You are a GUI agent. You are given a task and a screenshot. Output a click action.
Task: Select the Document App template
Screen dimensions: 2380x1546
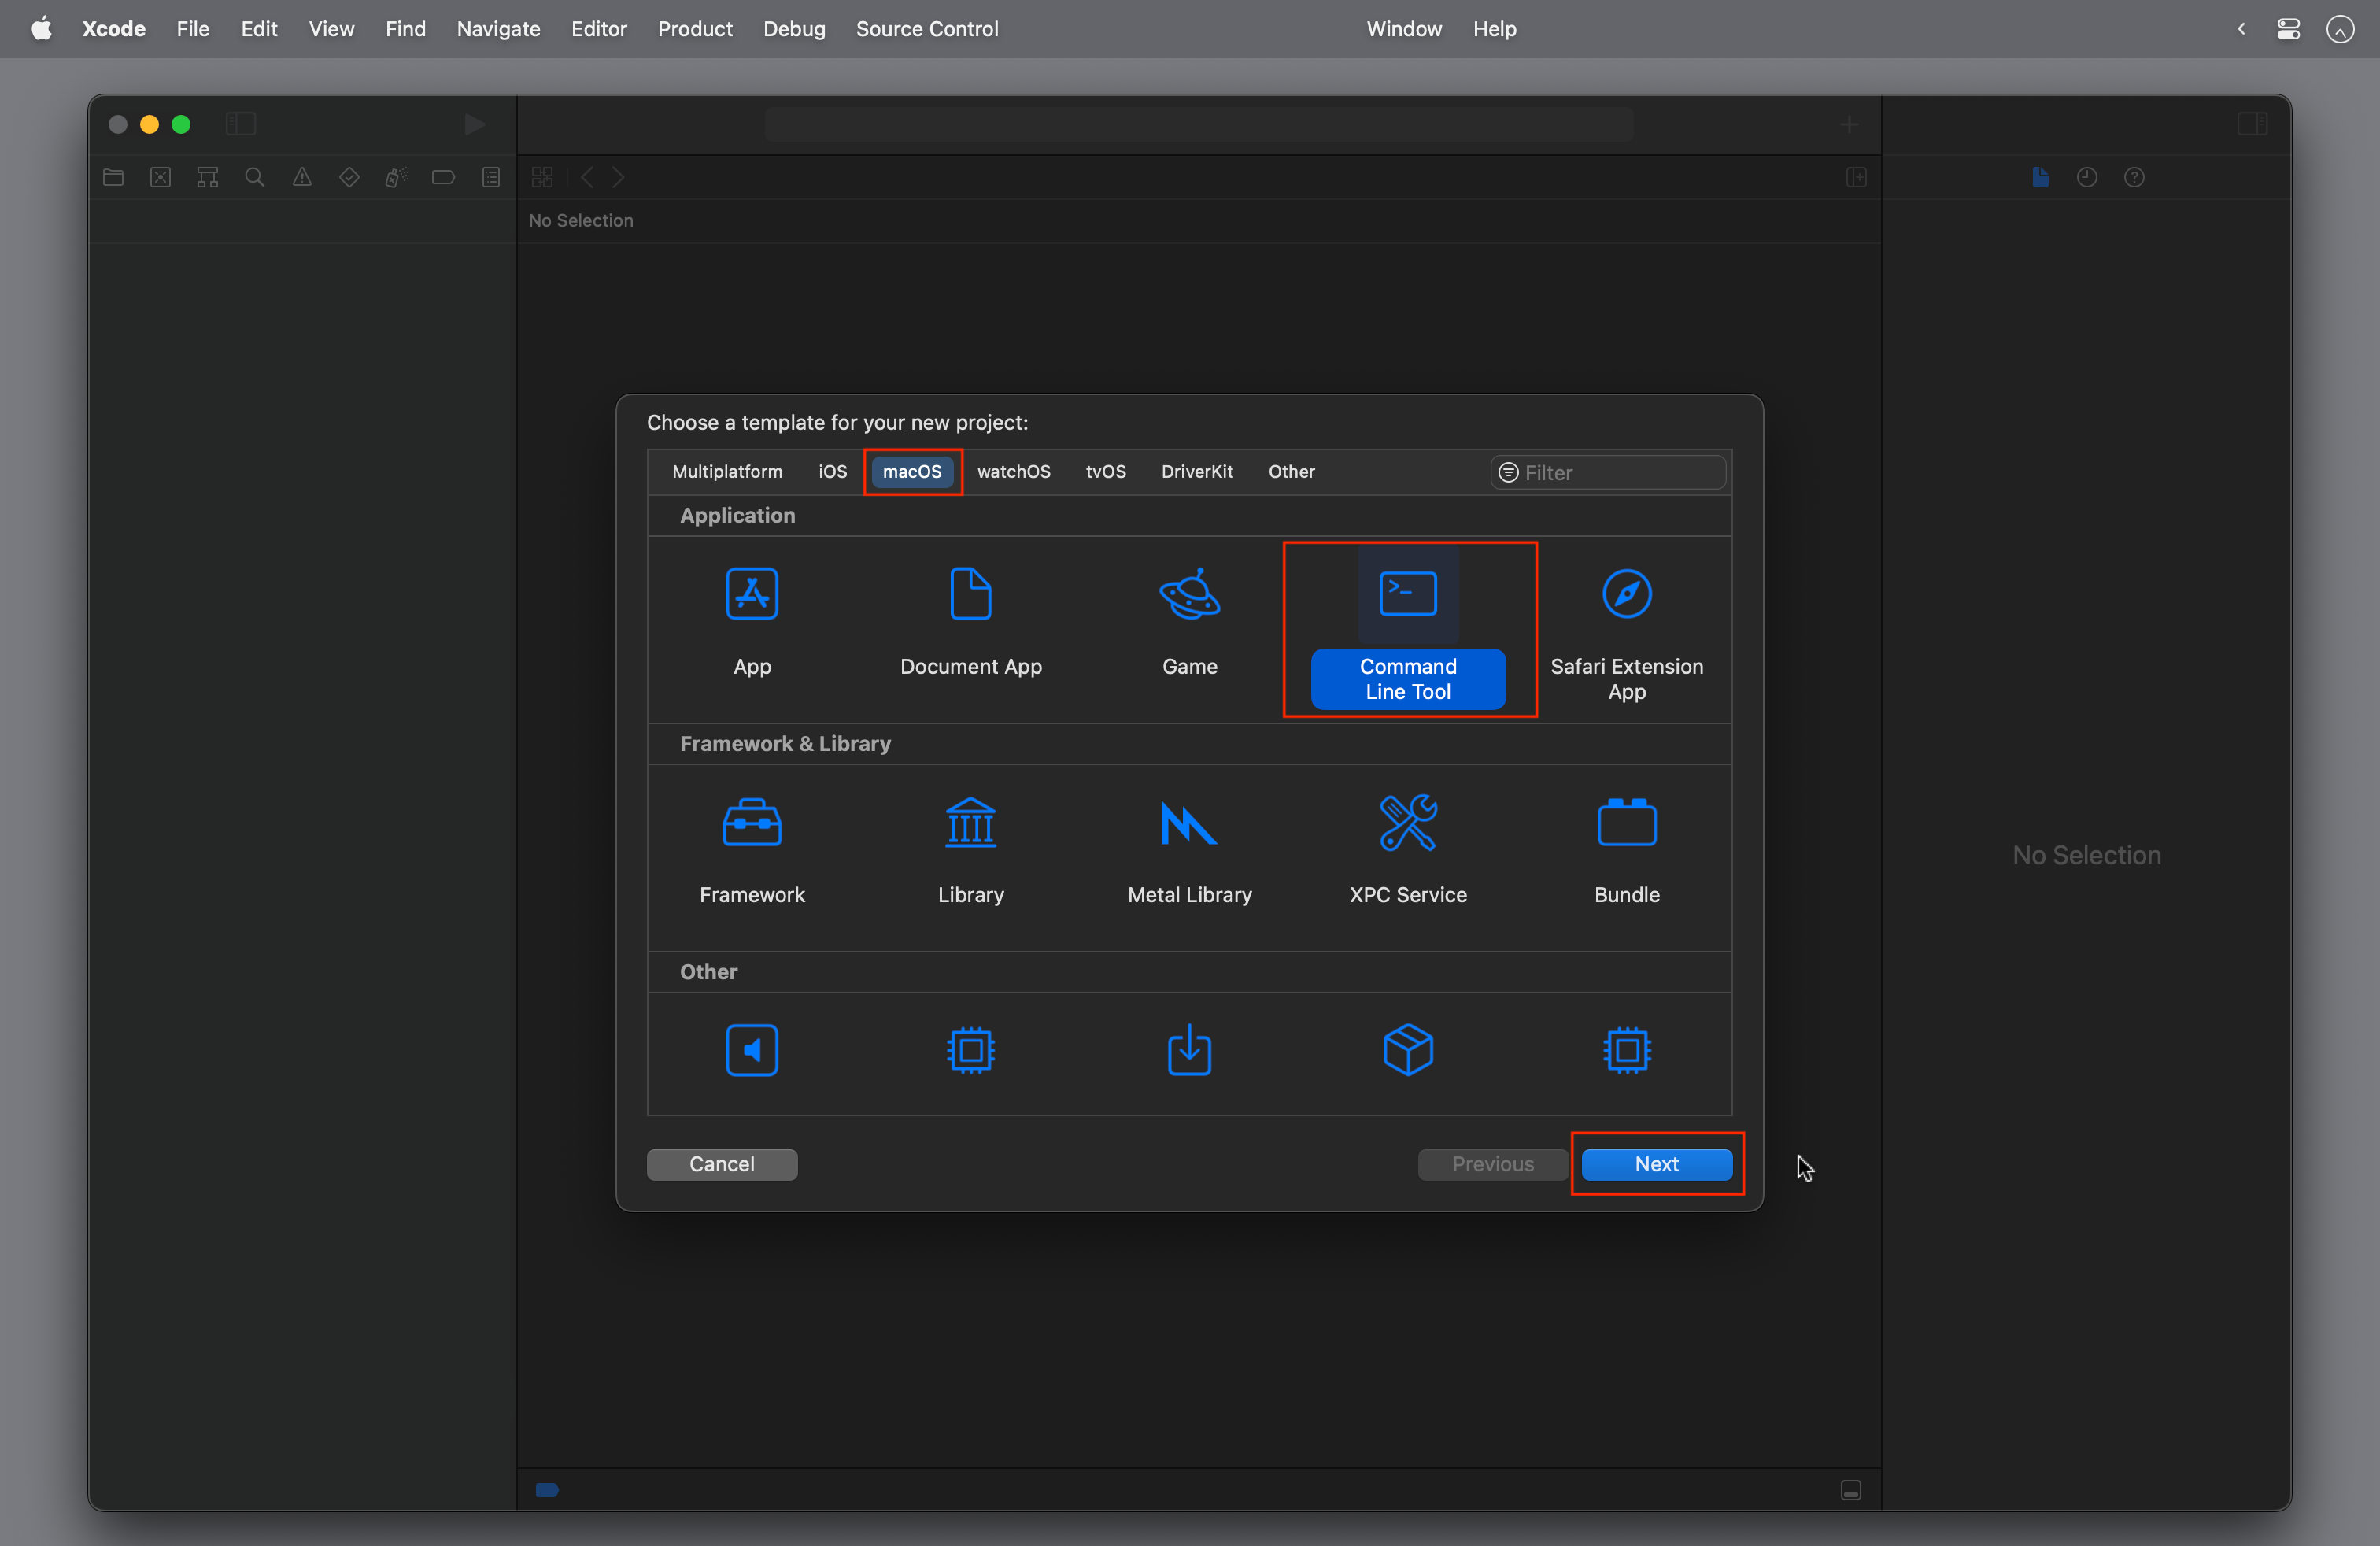click(x=970, y=621)
